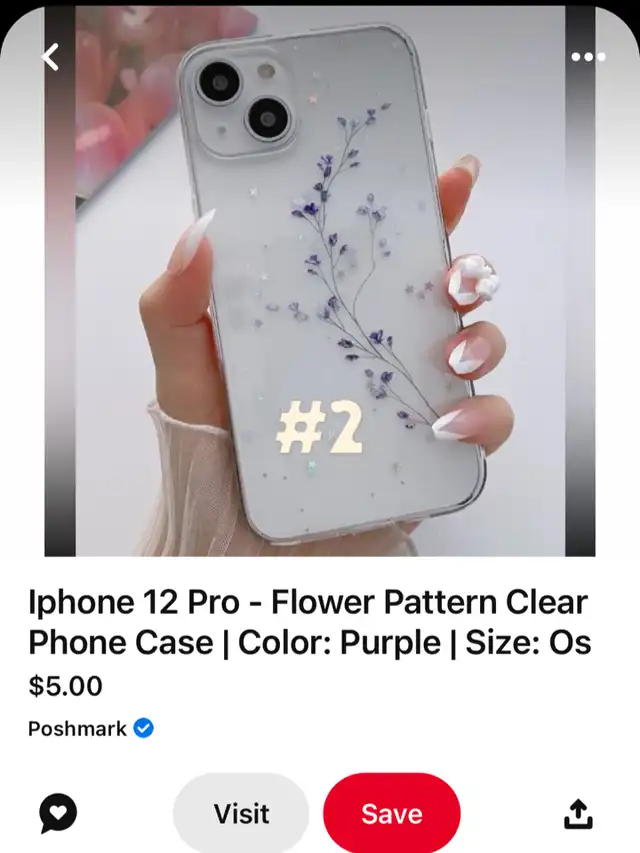Tap the dark bar right of the image
The height and width of the screenshot is (853, 640).
point(580,281)
